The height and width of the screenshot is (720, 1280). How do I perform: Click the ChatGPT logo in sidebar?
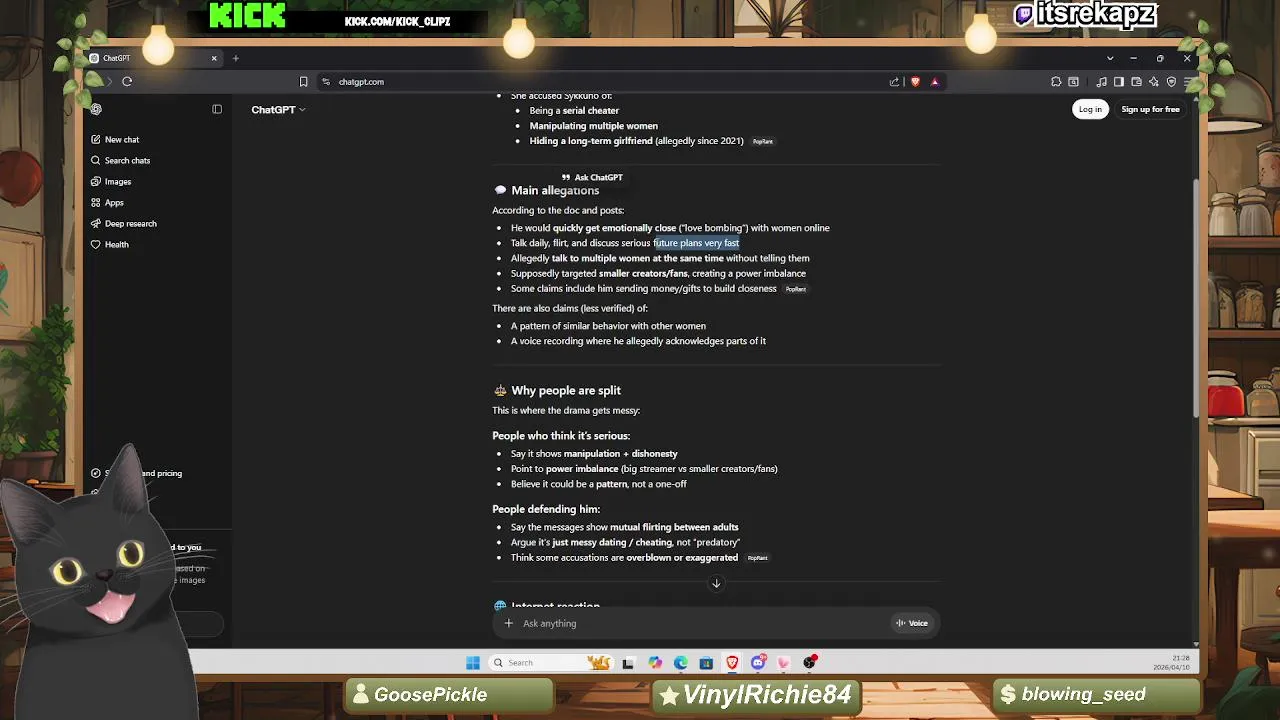(96, 109)
